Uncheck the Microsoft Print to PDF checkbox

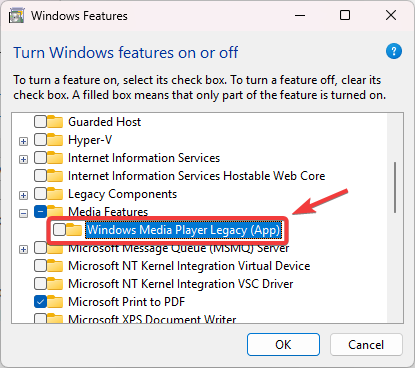click(40, 302)
